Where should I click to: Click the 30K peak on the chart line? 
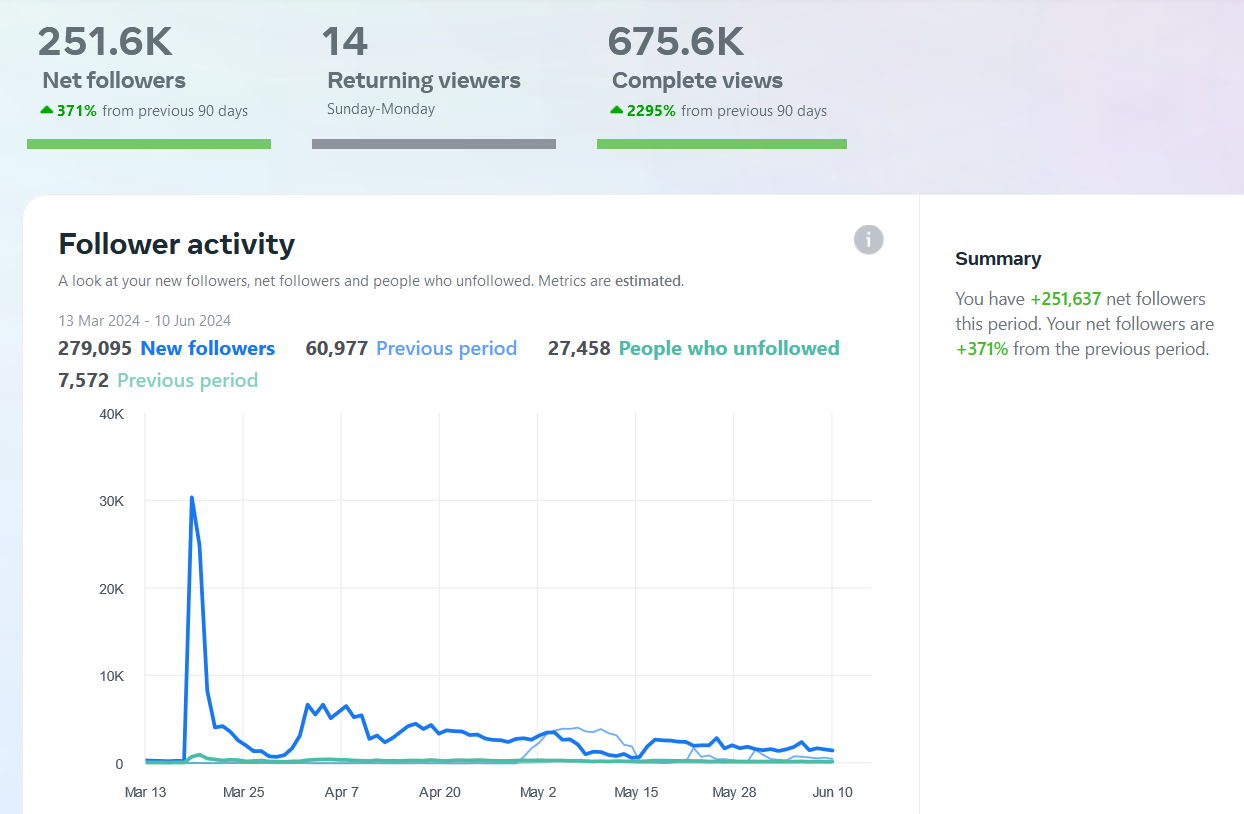[x=191, y=497]
